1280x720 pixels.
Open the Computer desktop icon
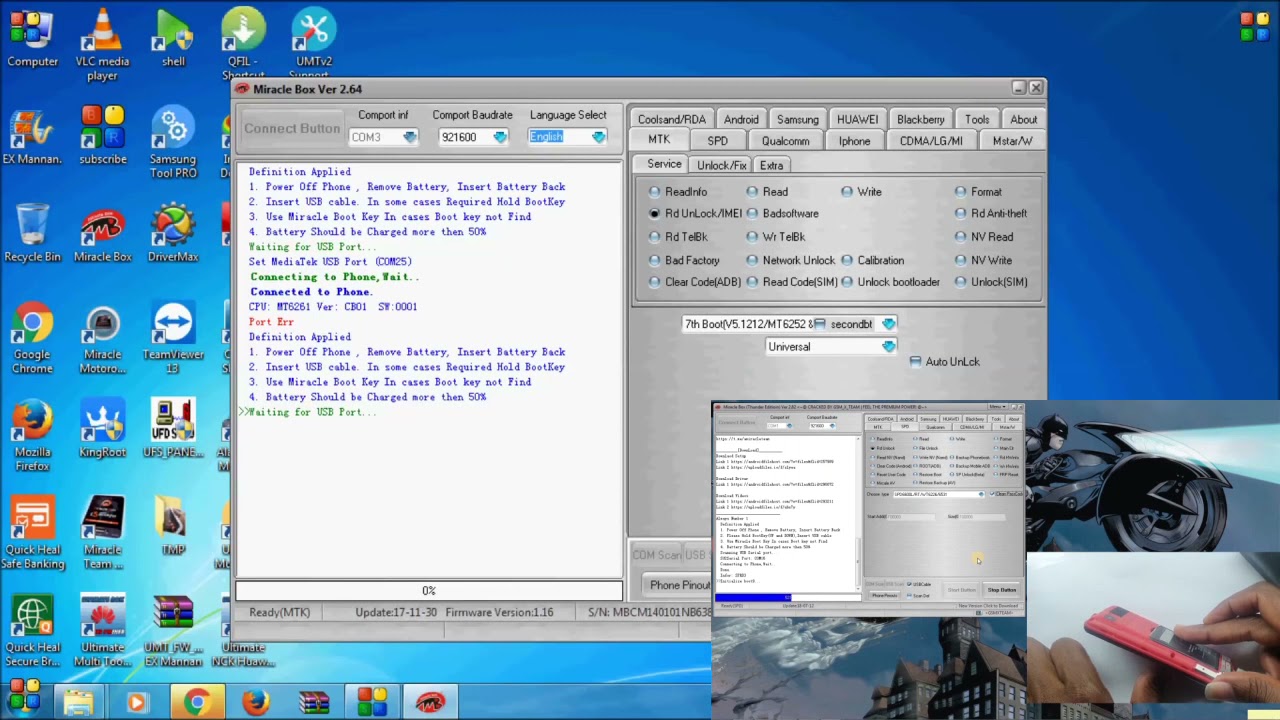coord(32,39)
